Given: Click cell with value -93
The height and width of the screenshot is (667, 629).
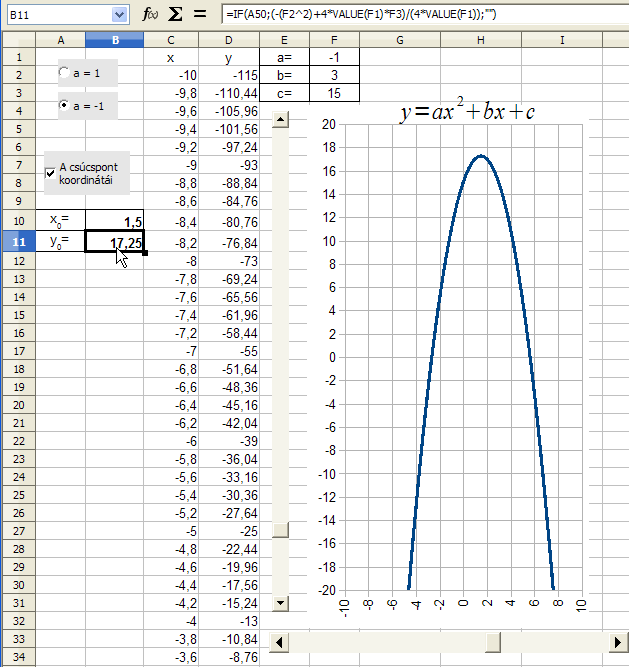Looking at the screenshot, I should click(x=229, y=165).
